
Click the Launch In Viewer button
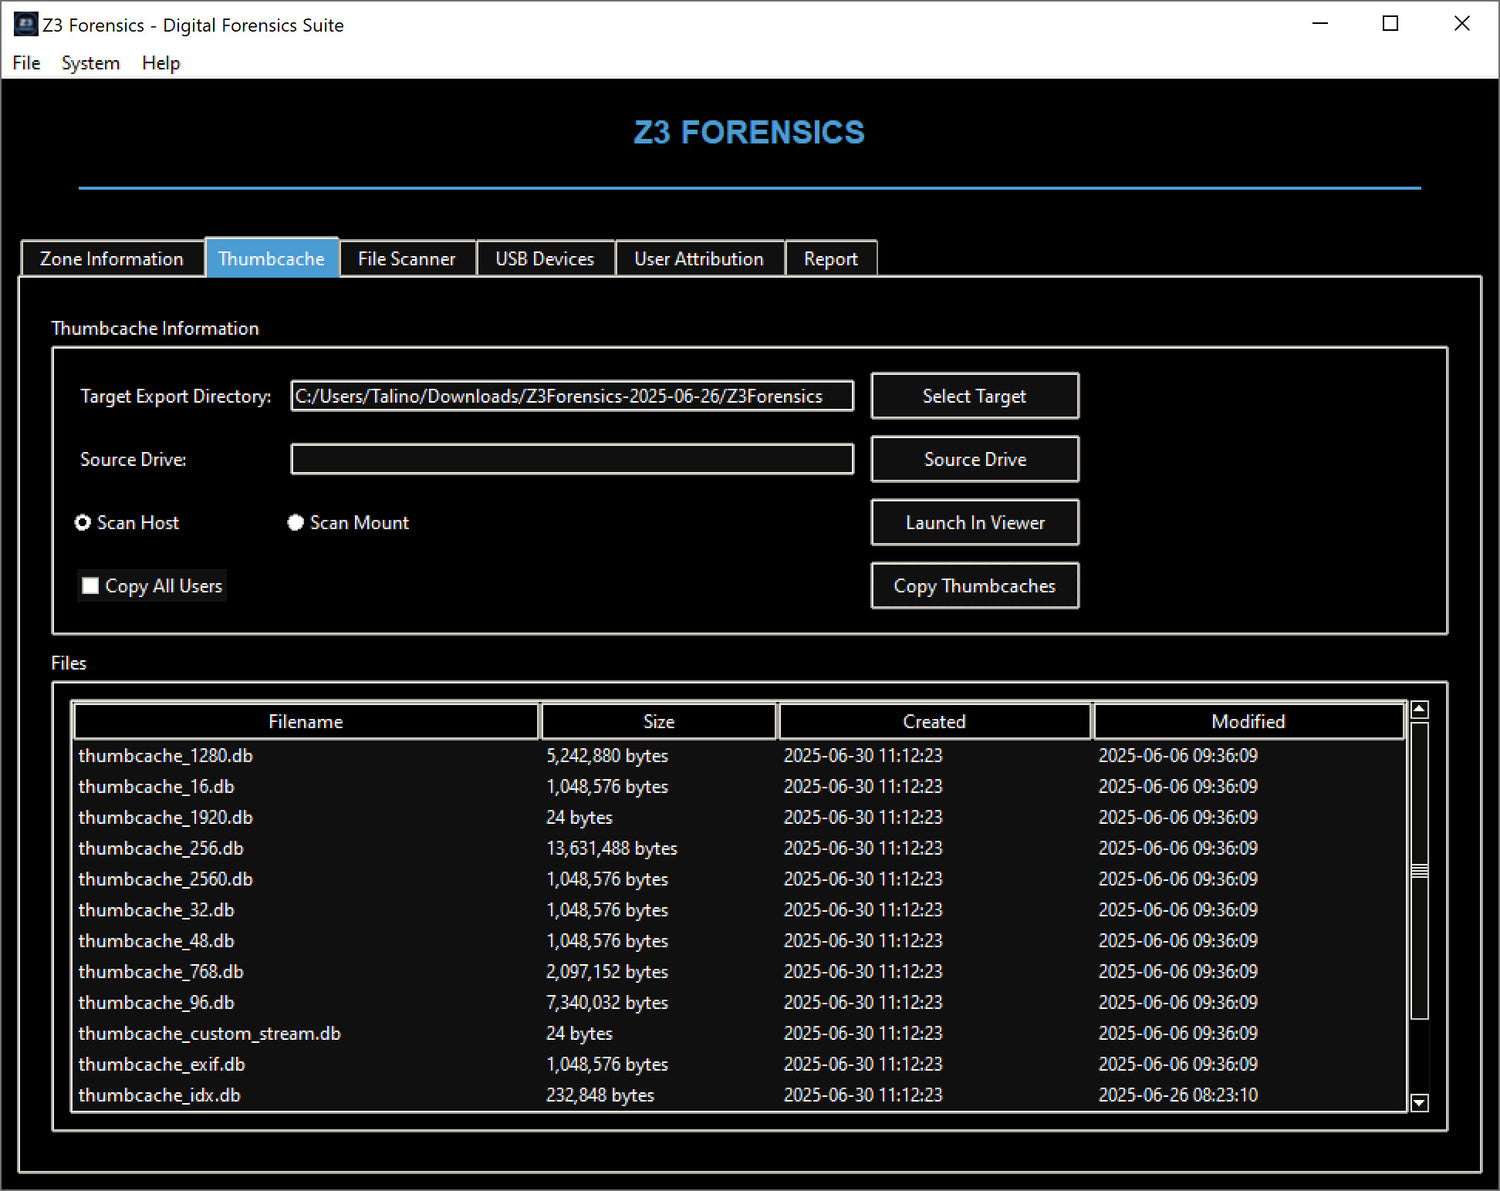tap(974, 523)
